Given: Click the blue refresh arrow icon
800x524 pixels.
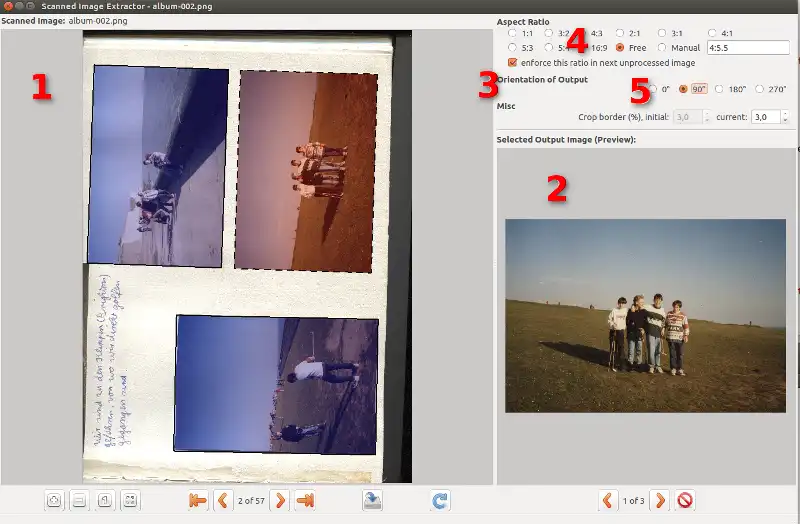Looking at the screenshot, I should (x=440, y=501).
